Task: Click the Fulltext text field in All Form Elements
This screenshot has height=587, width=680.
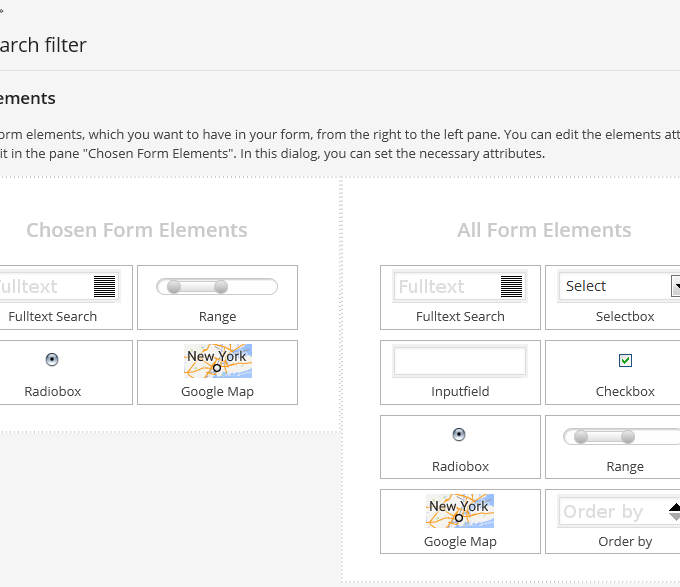Action: (445, 287)
